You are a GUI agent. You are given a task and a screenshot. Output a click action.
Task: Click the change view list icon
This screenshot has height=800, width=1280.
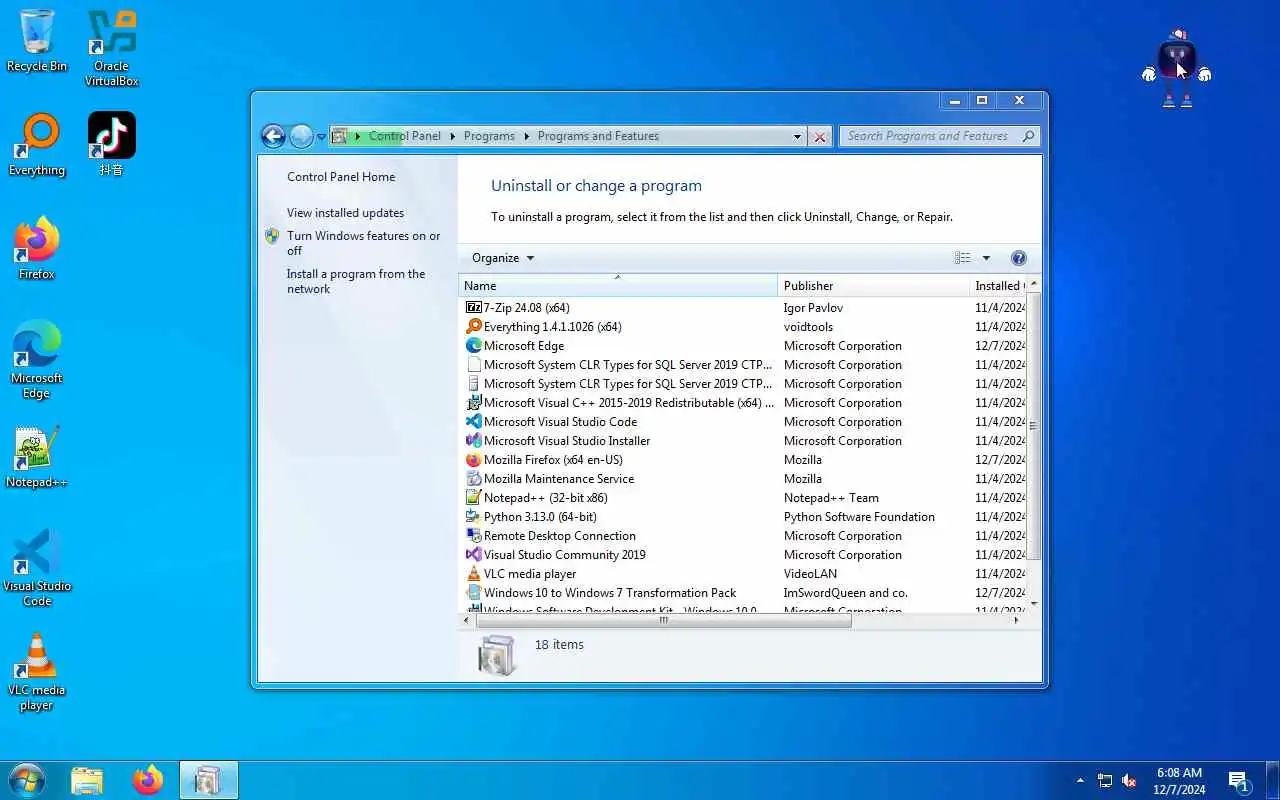[962, 258]
